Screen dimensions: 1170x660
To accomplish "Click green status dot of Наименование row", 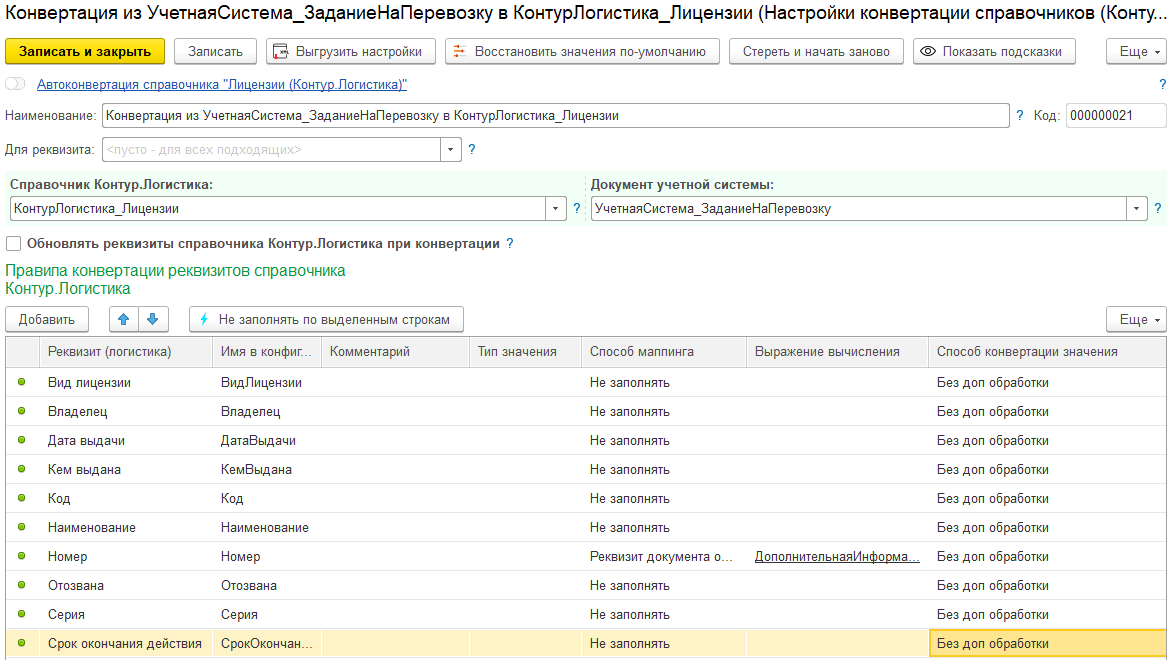I will (x=22, y=527).
